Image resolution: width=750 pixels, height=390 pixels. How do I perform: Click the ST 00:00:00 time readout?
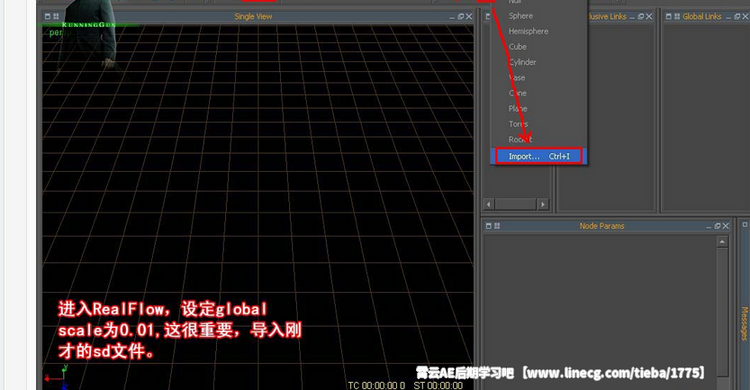438,385
